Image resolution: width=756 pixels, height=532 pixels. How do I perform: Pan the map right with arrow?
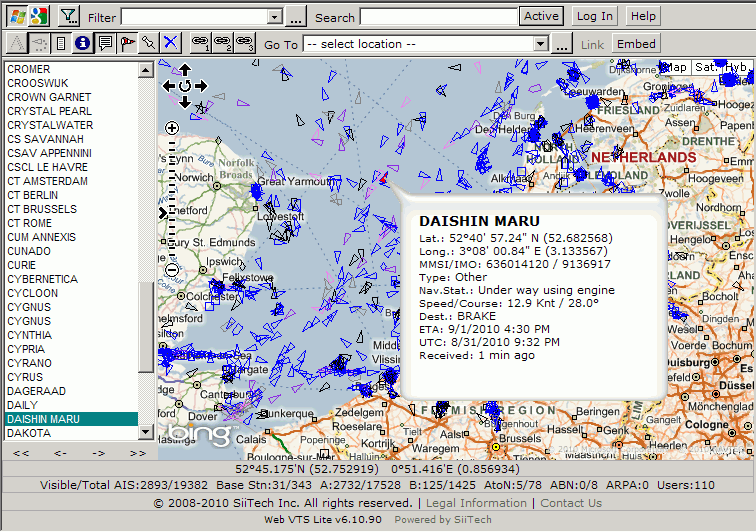[201, 86]
